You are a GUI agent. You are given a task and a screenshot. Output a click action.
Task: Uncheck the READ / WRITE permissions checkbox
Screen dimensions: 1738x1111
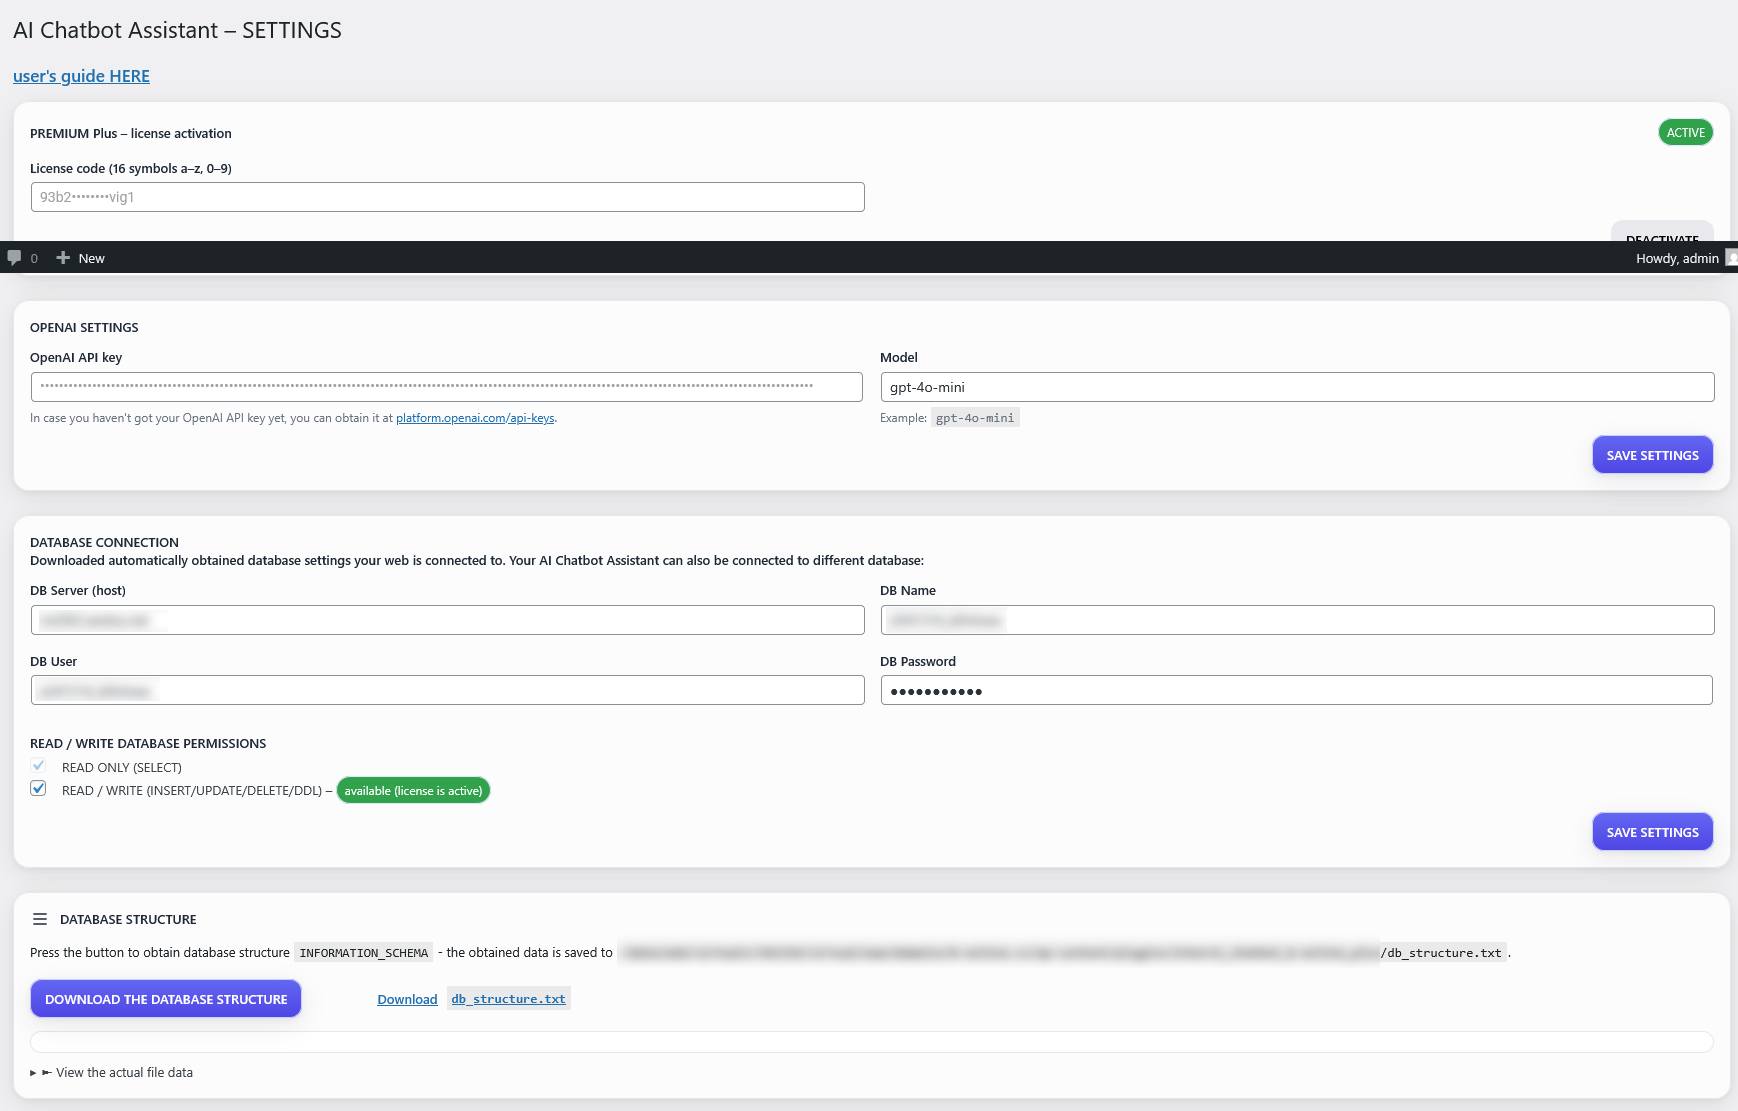point(38,789)
